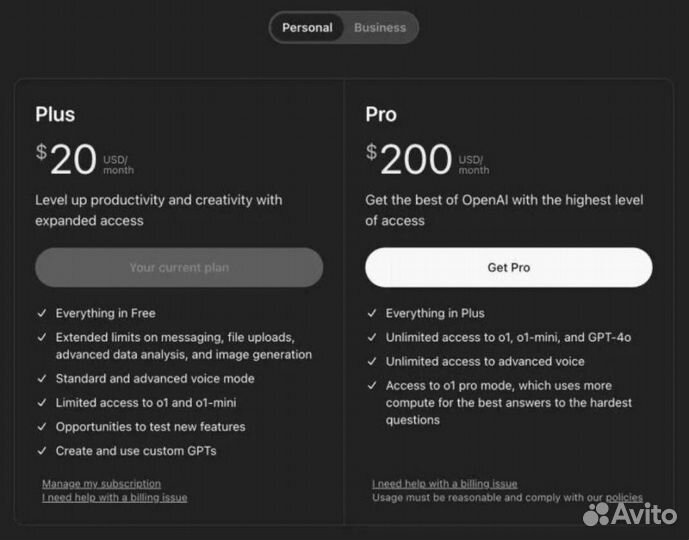Image resolution: width=689 pixels, height=540 pixels.
Task: Click checkmark beside 'Create and use custom GPTs'
Action: tap(42, 451)
